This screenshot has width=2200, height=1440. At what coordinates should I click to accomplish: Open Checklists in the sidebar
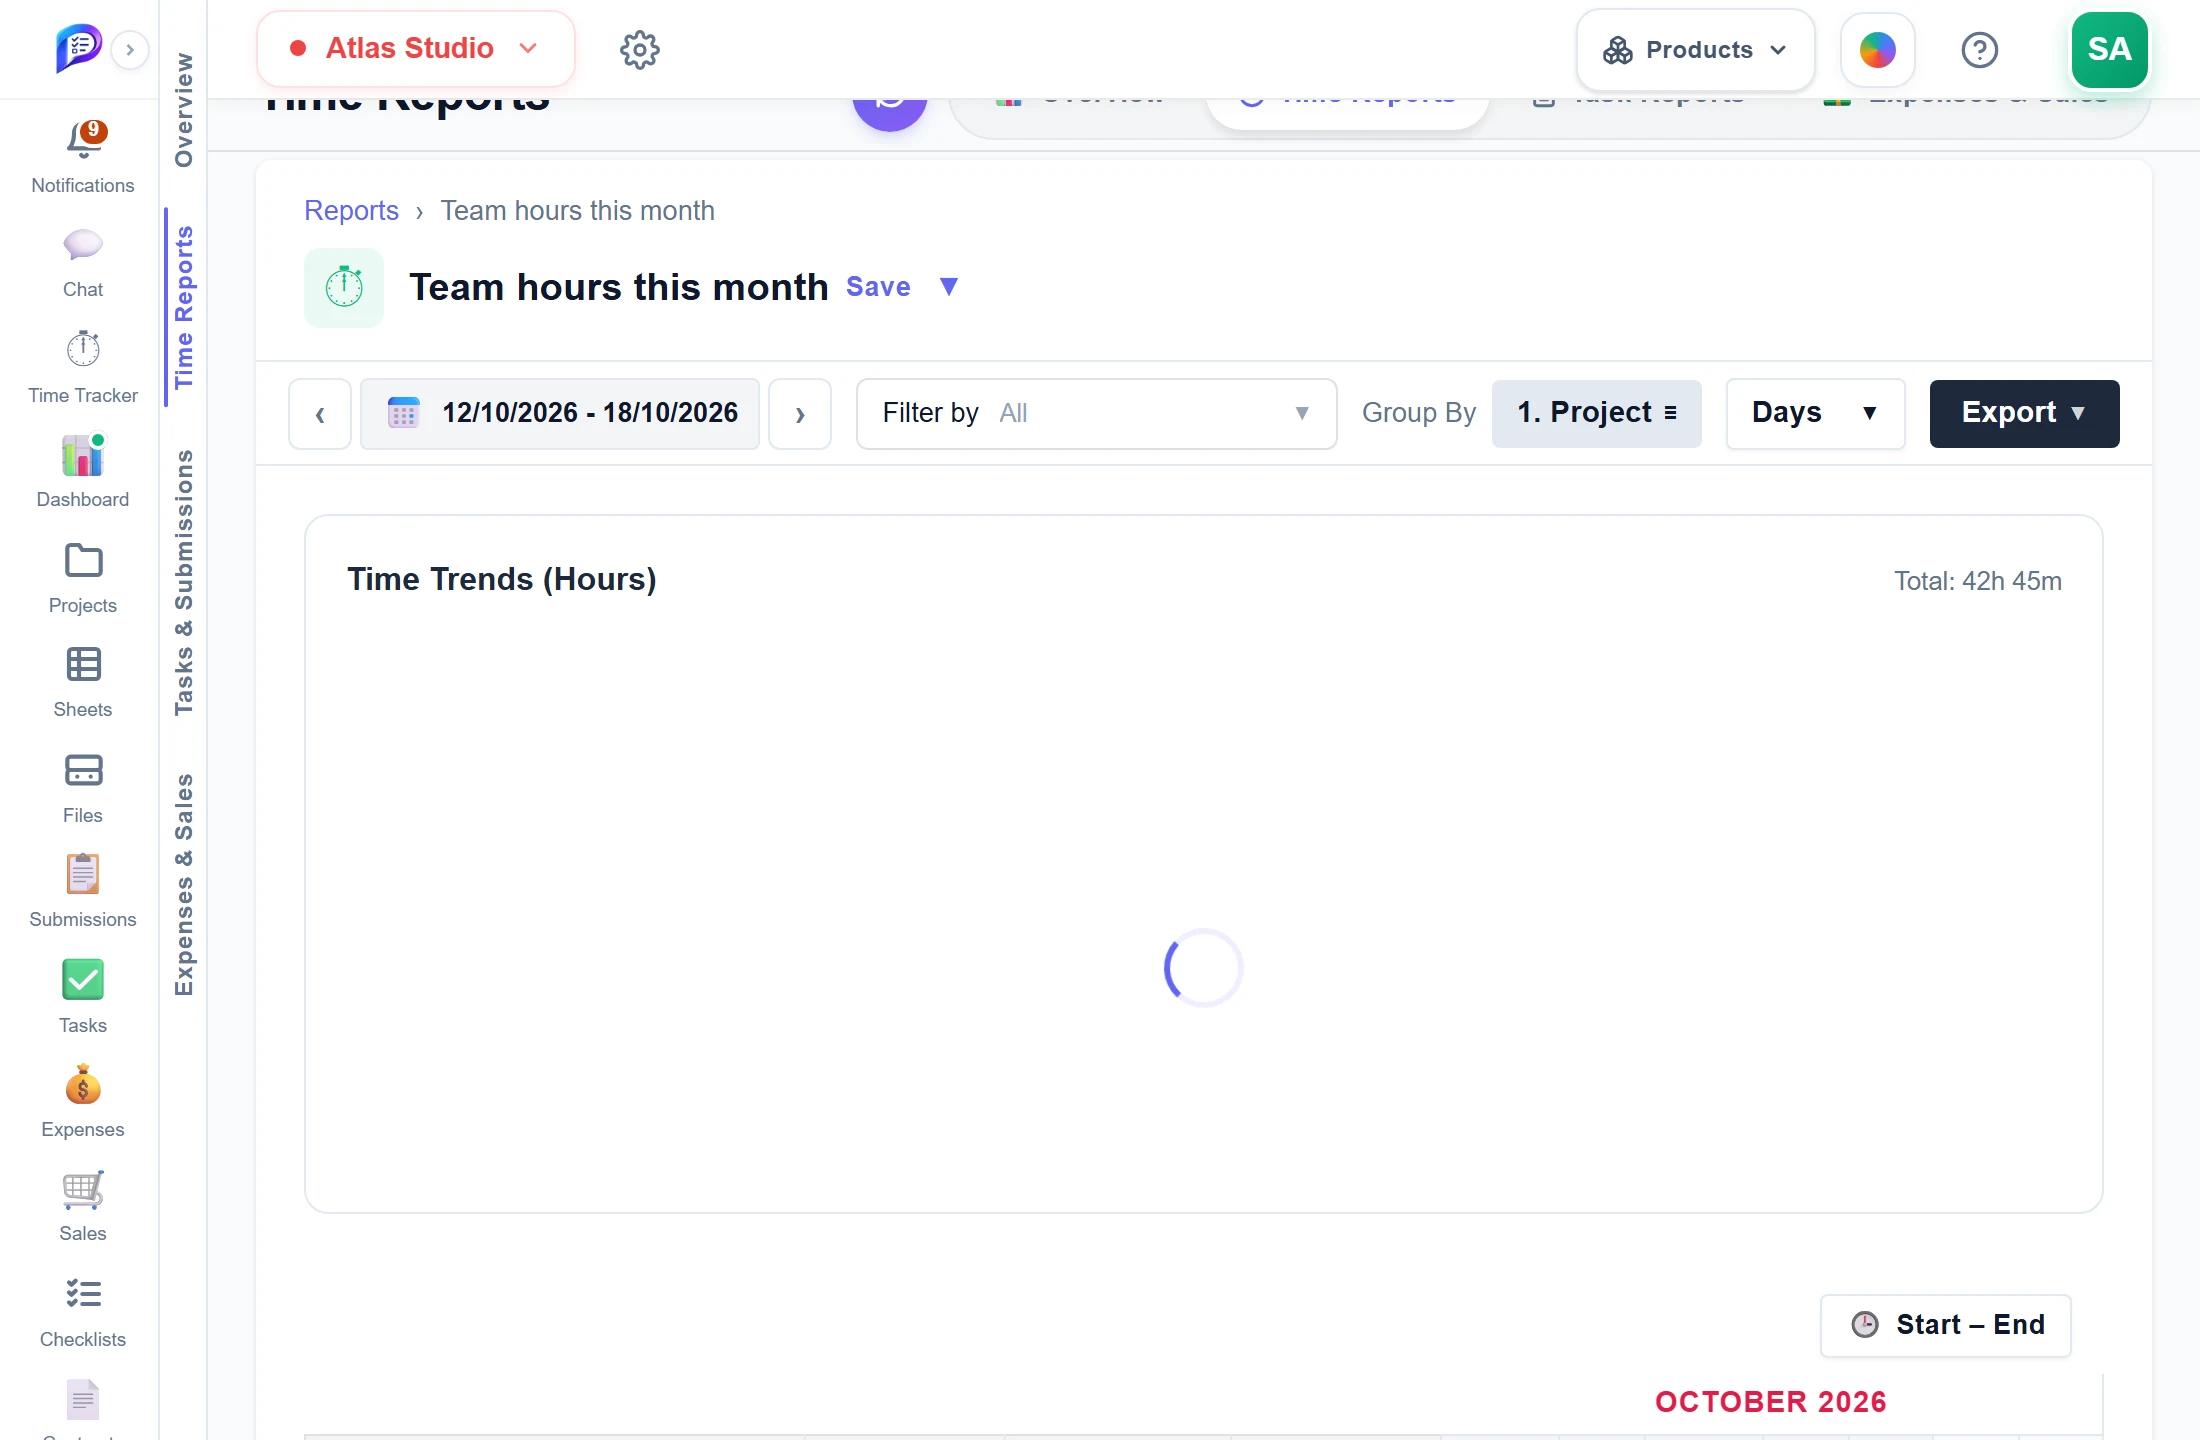click(x=83, y=1312)
